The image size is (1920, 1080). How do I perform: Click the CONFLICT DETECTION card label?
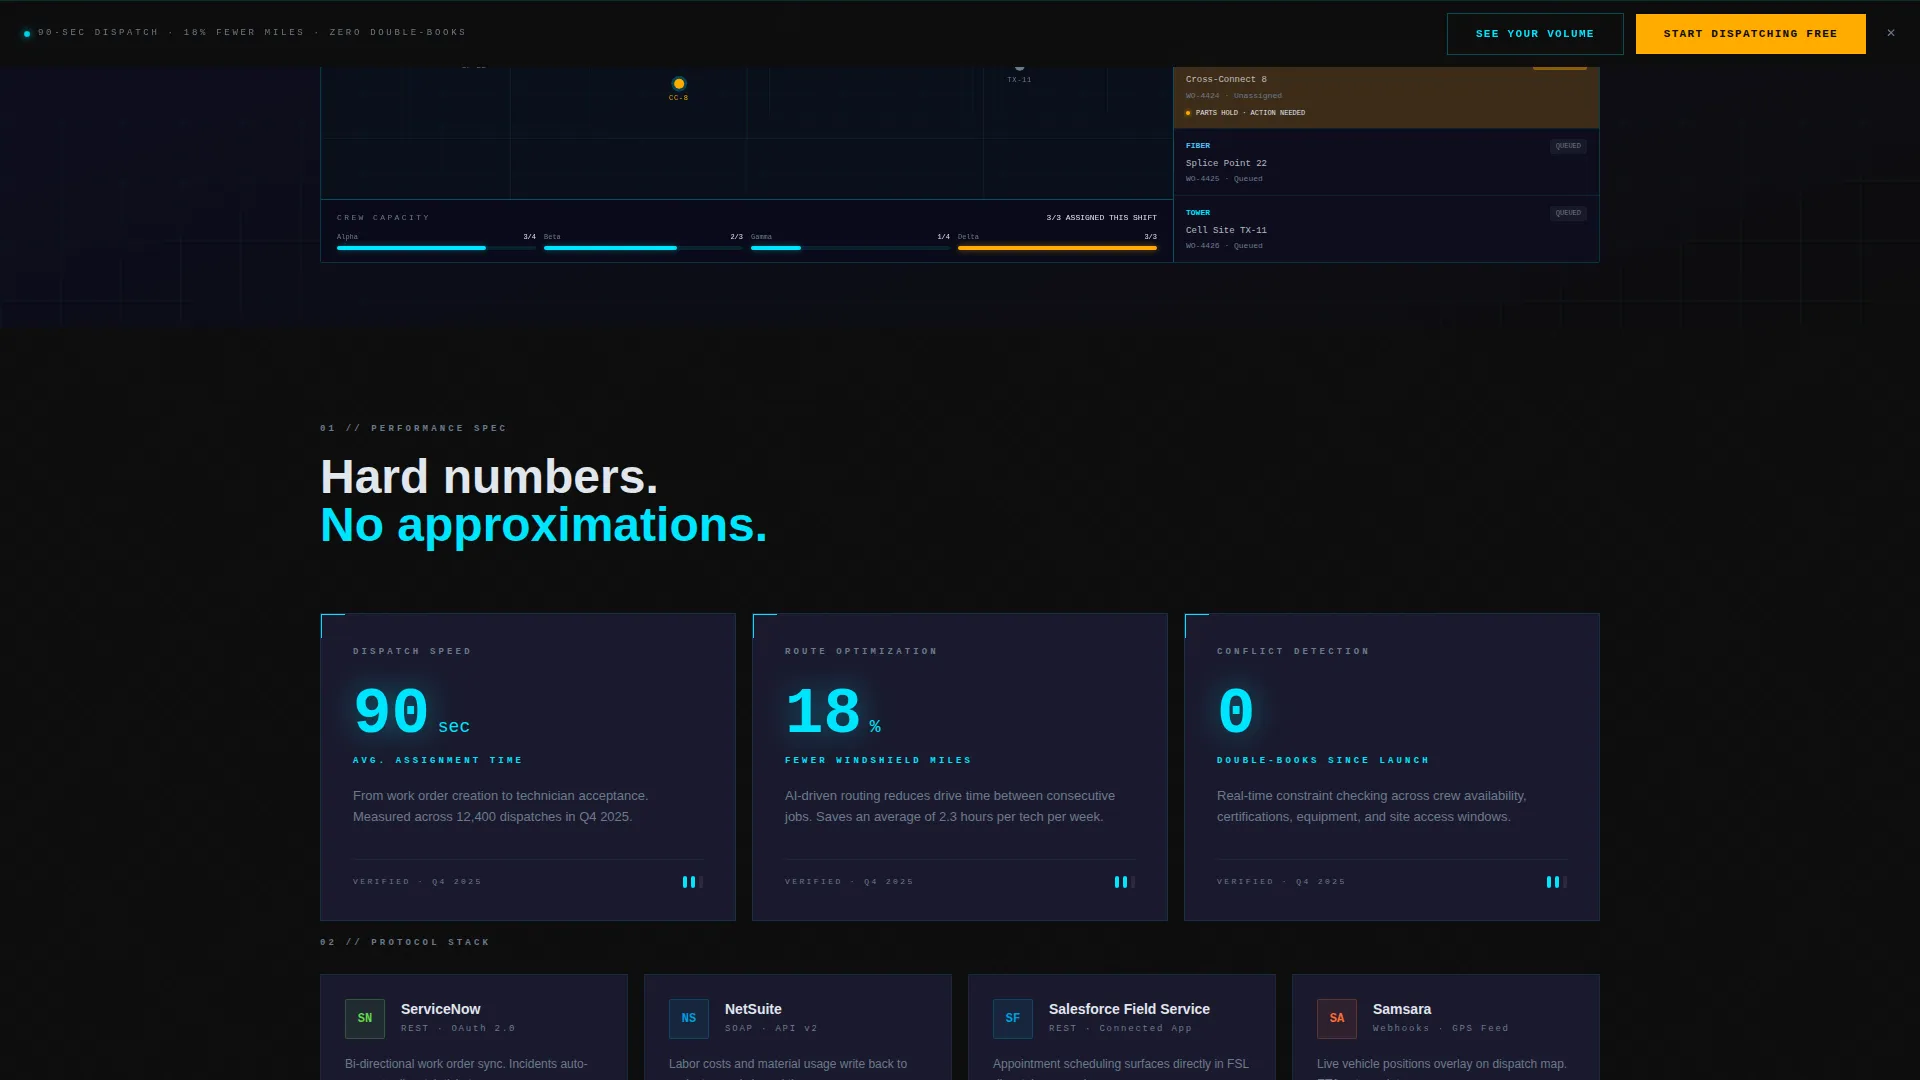[1293, 651]
